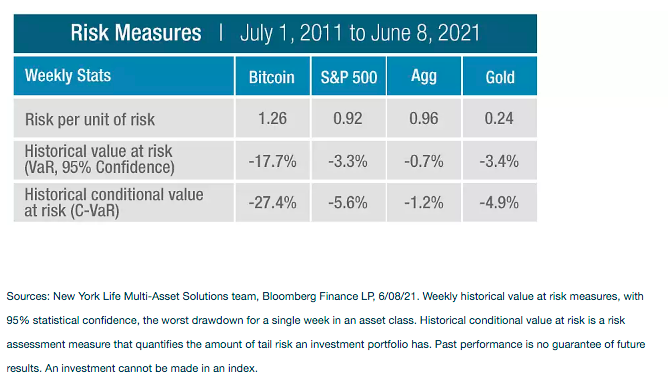Click the Agg 0.96 cell
The image size is (668, 383).
point(424,118)
